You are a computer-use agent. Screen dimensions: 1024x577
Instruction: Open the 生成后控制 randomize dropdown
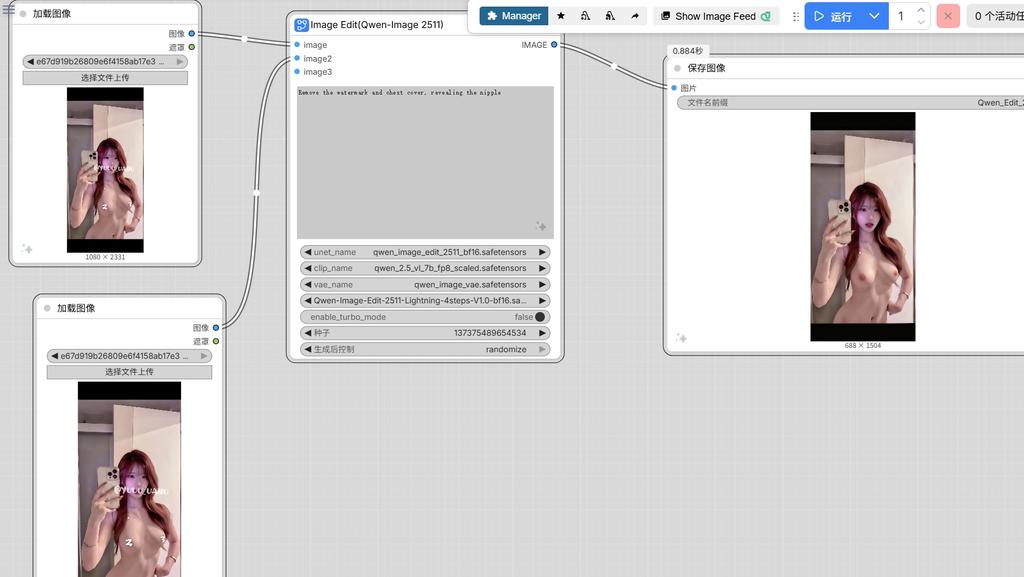tap(424, 349)
